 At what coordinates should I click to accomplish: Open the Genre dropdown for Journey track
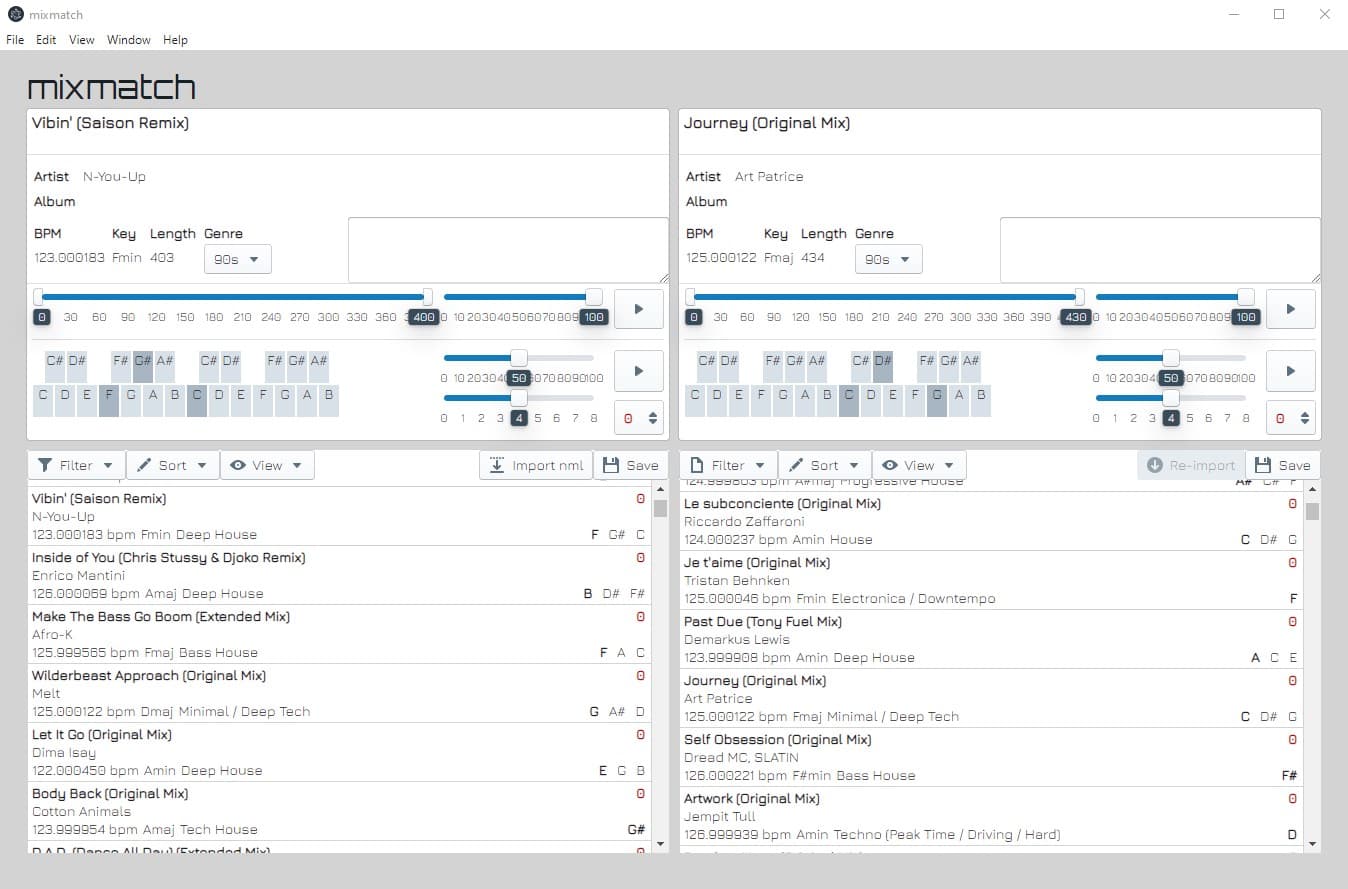click(888, 259)
